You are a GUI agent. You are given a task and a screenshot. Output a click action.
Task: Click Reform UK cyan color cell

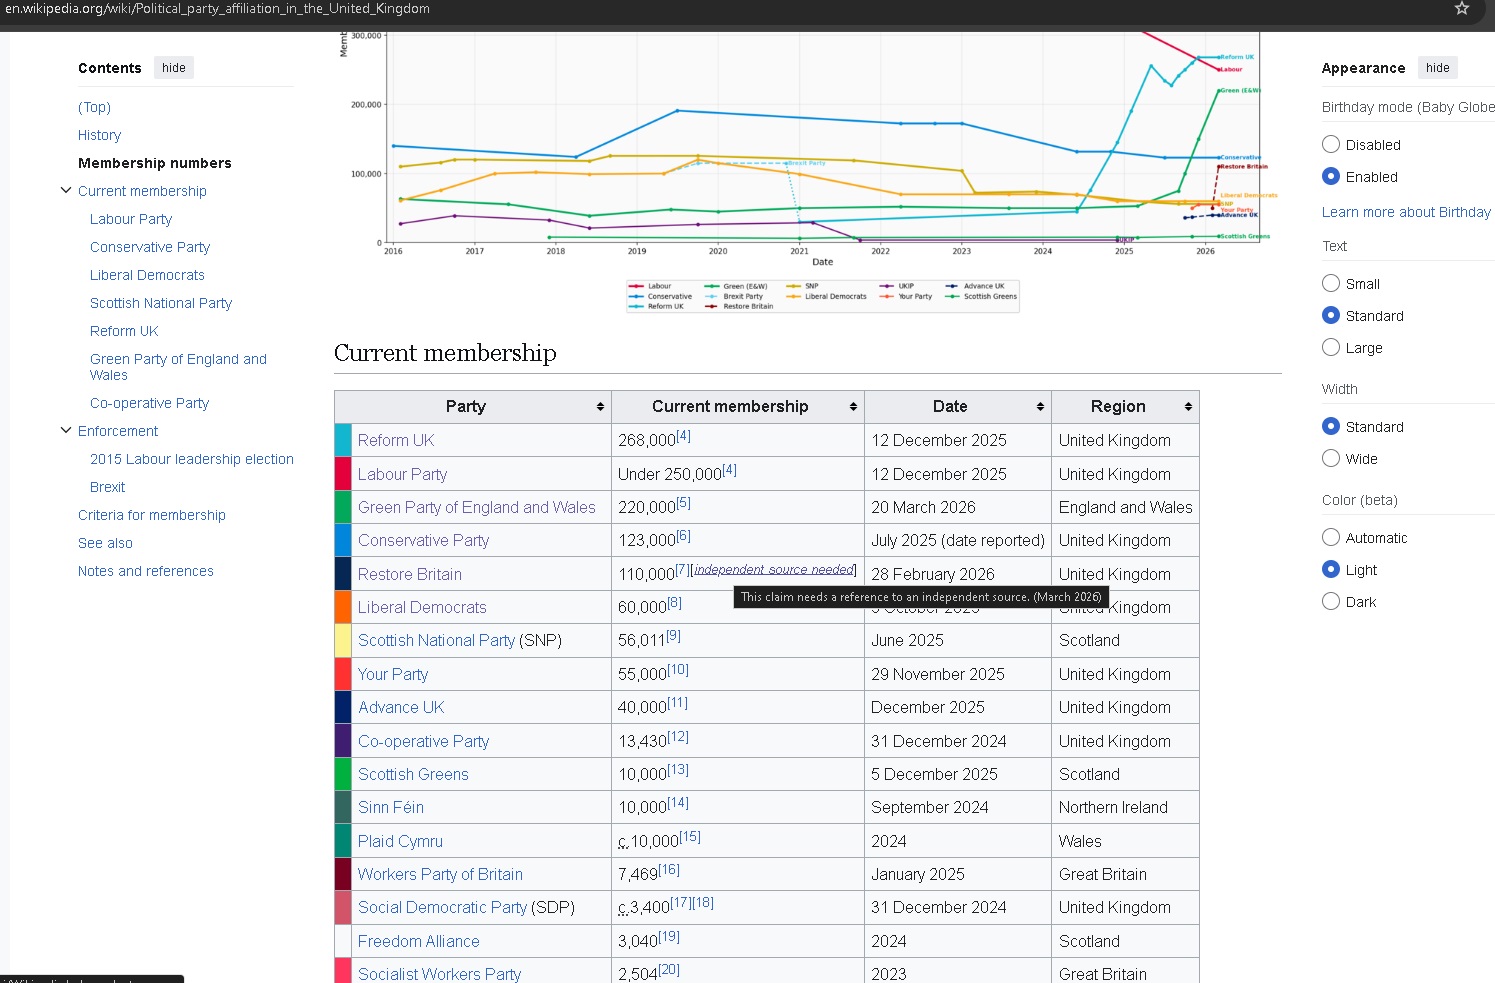pyautogui.click(x=343, y=440)
